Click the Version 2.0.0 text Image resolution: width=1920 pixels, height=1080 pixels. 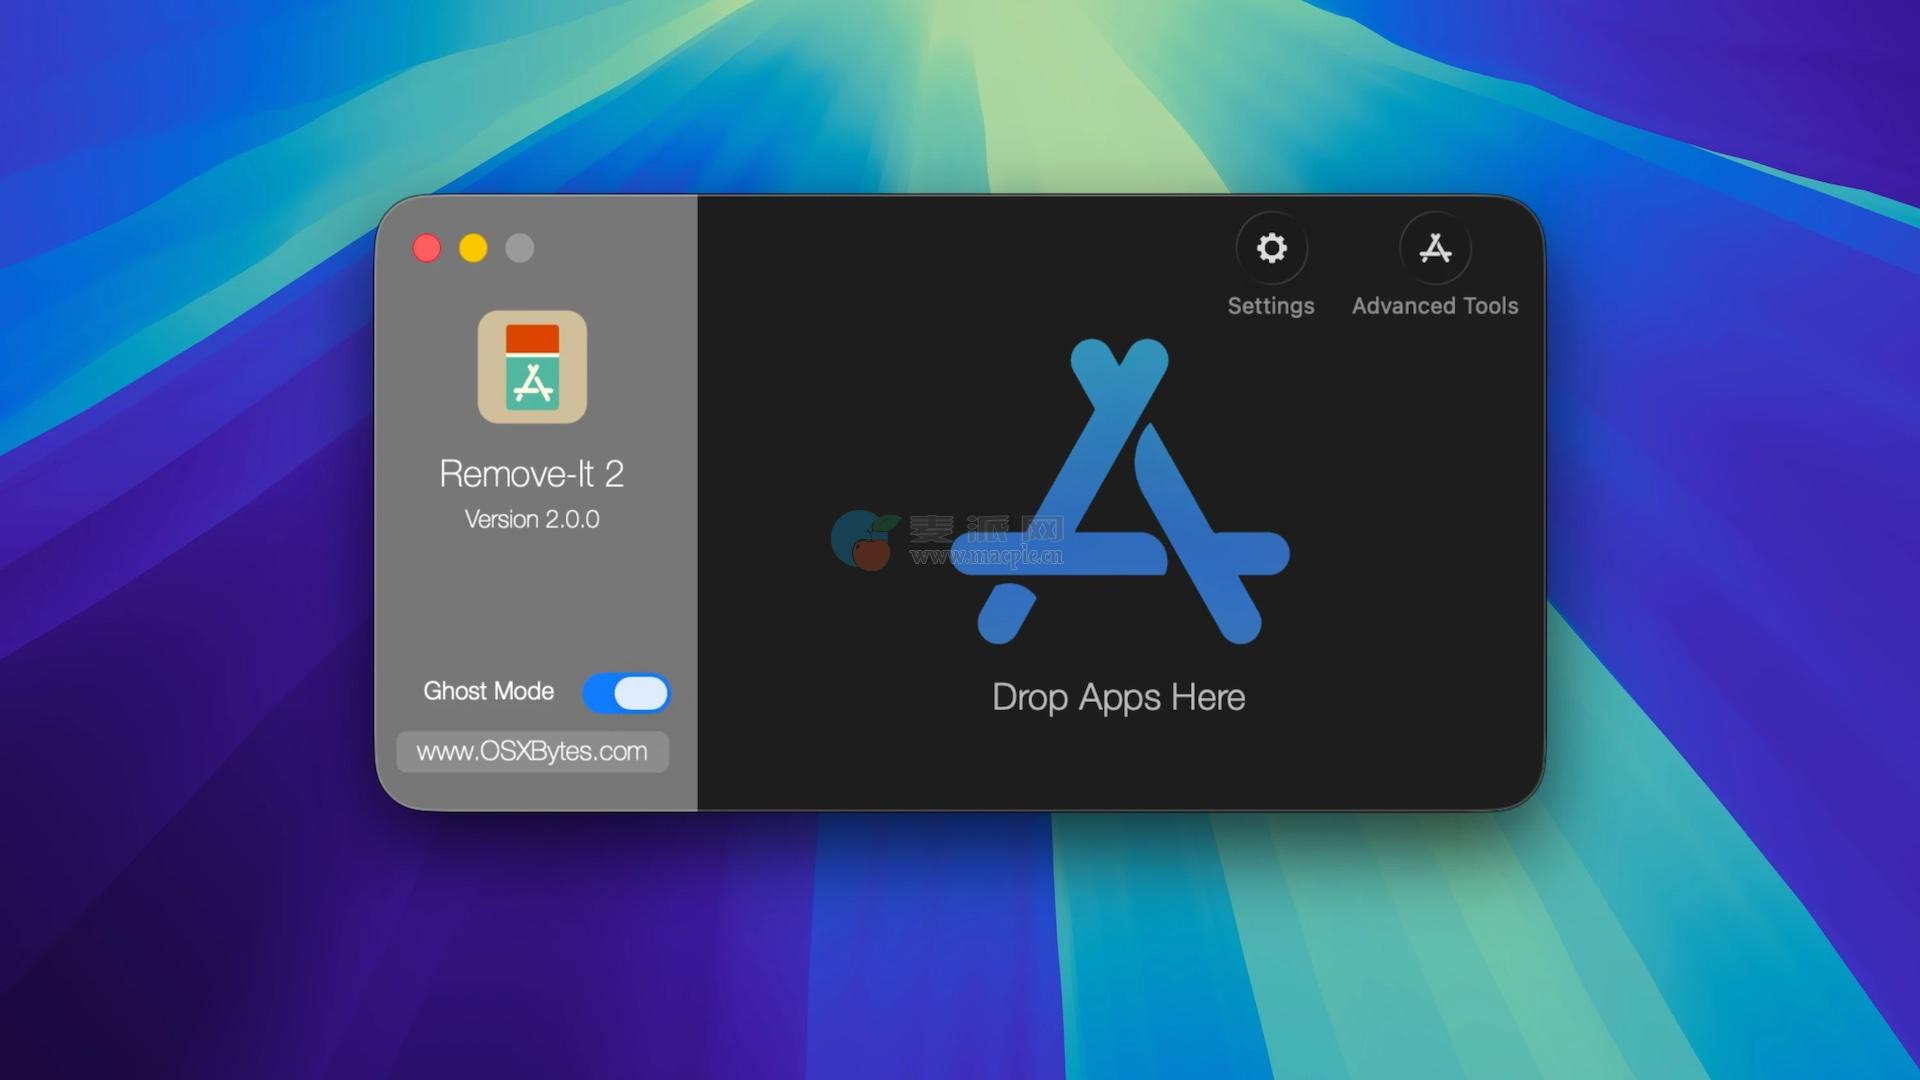[x=532, y=519]
